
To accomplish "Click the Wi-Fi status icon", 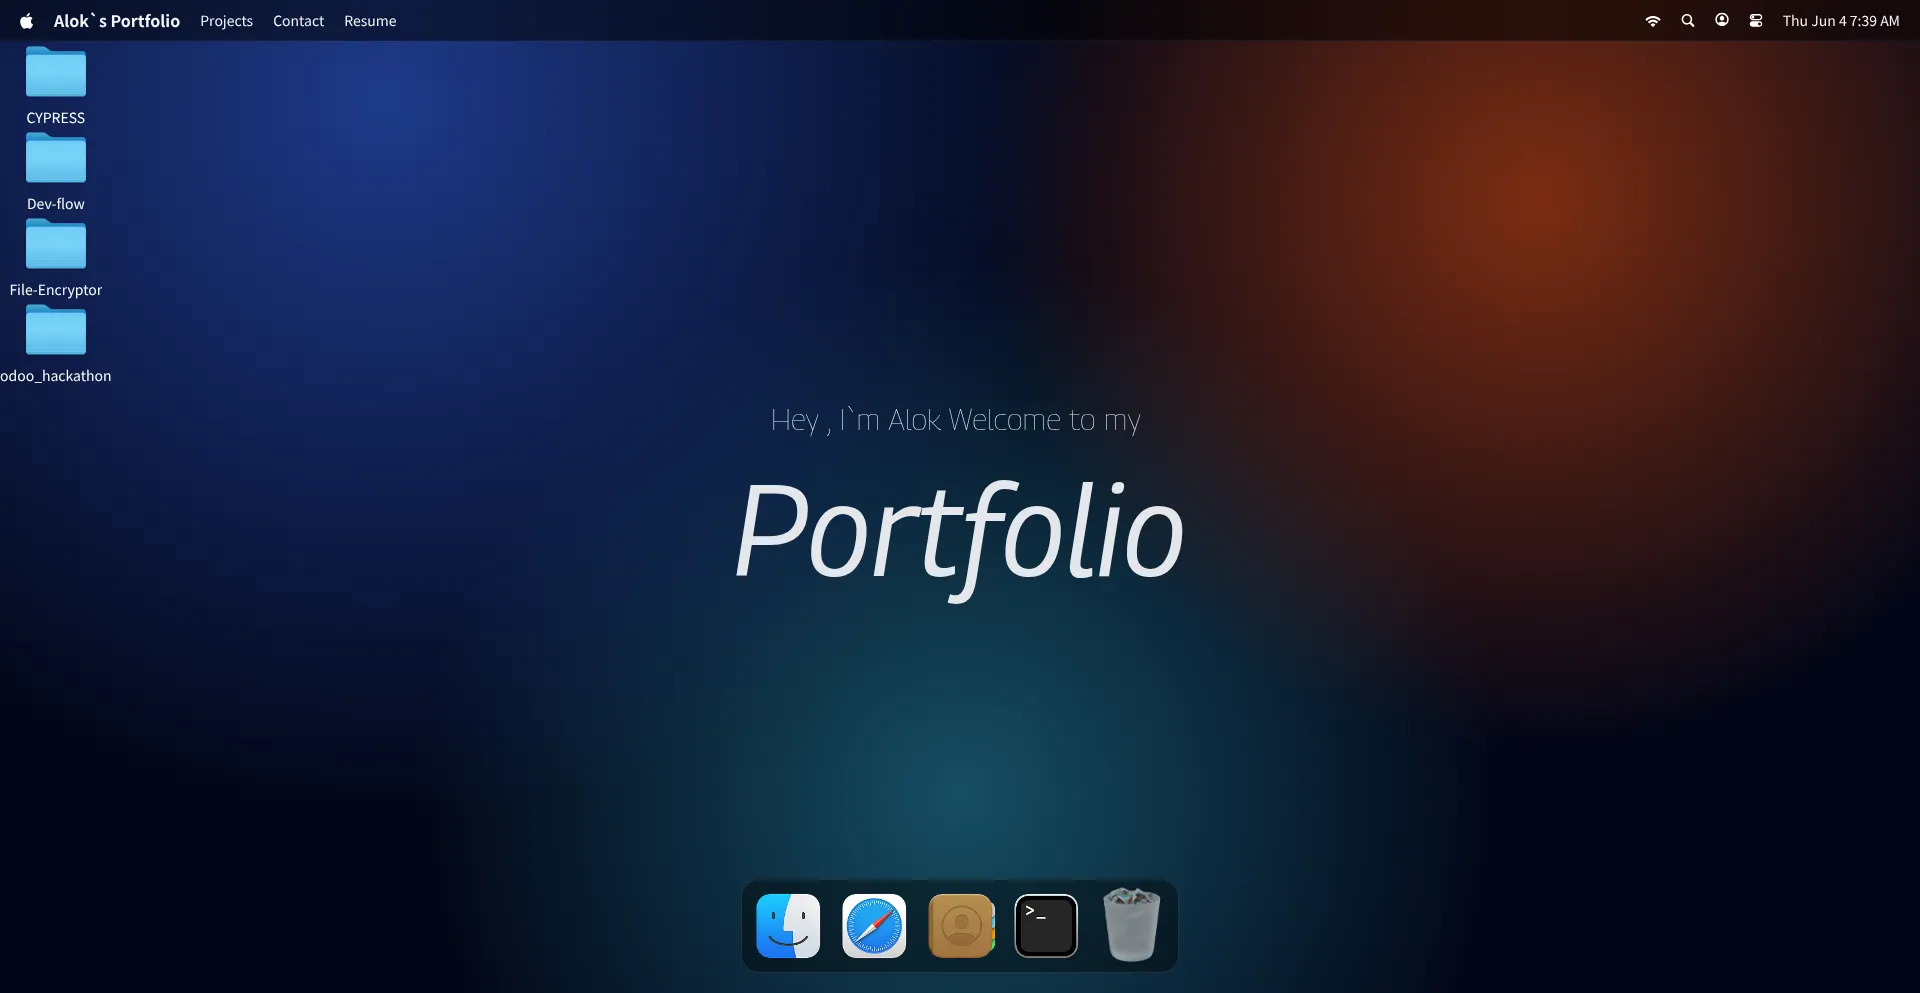I will [1653, 21].
